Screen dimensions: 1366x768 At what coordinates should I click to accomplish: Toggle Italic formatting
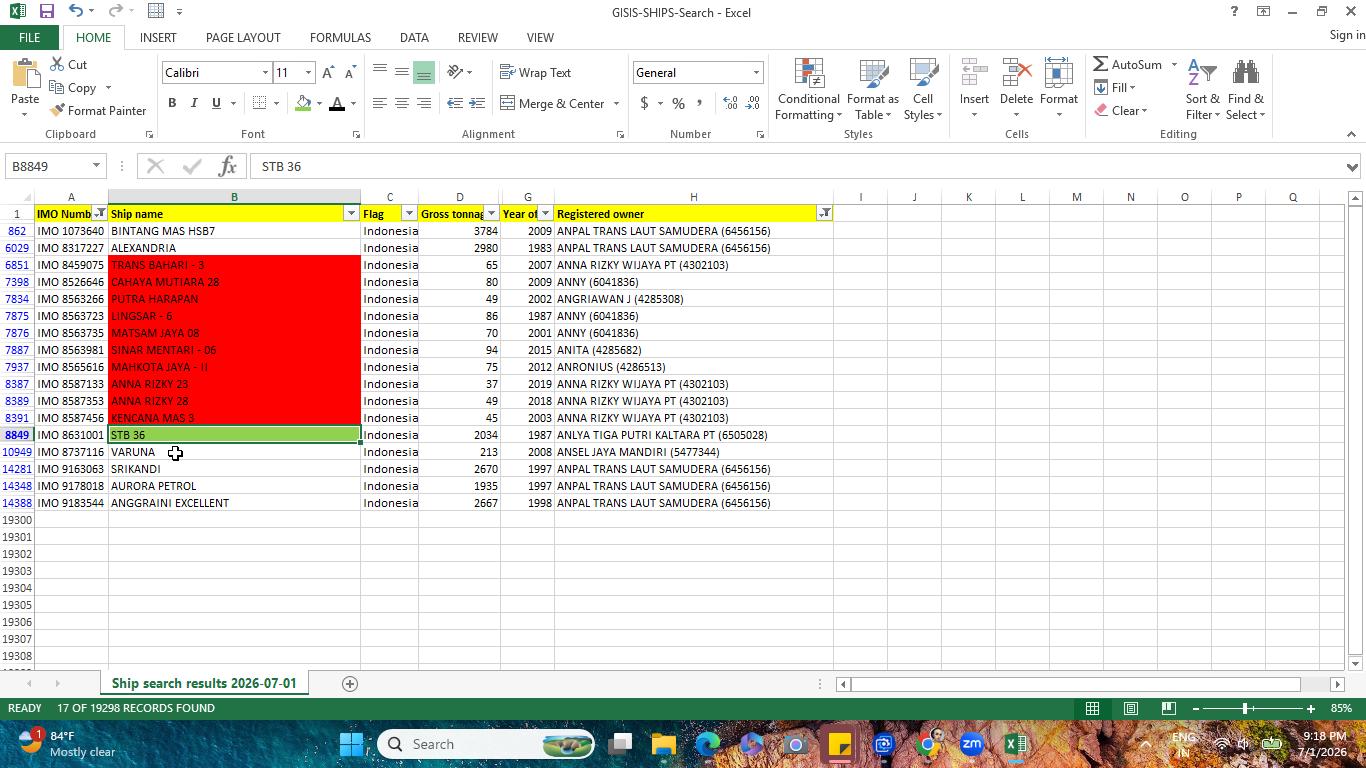193,103
